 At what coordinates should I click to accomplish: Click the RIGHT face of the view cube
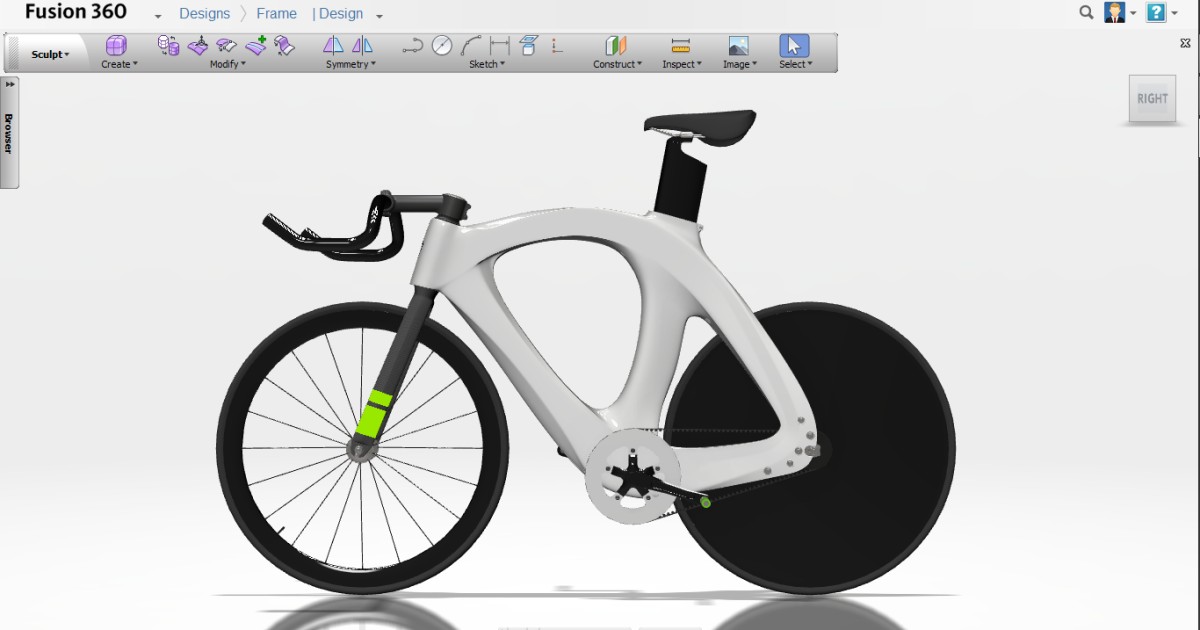point(1152,98)
